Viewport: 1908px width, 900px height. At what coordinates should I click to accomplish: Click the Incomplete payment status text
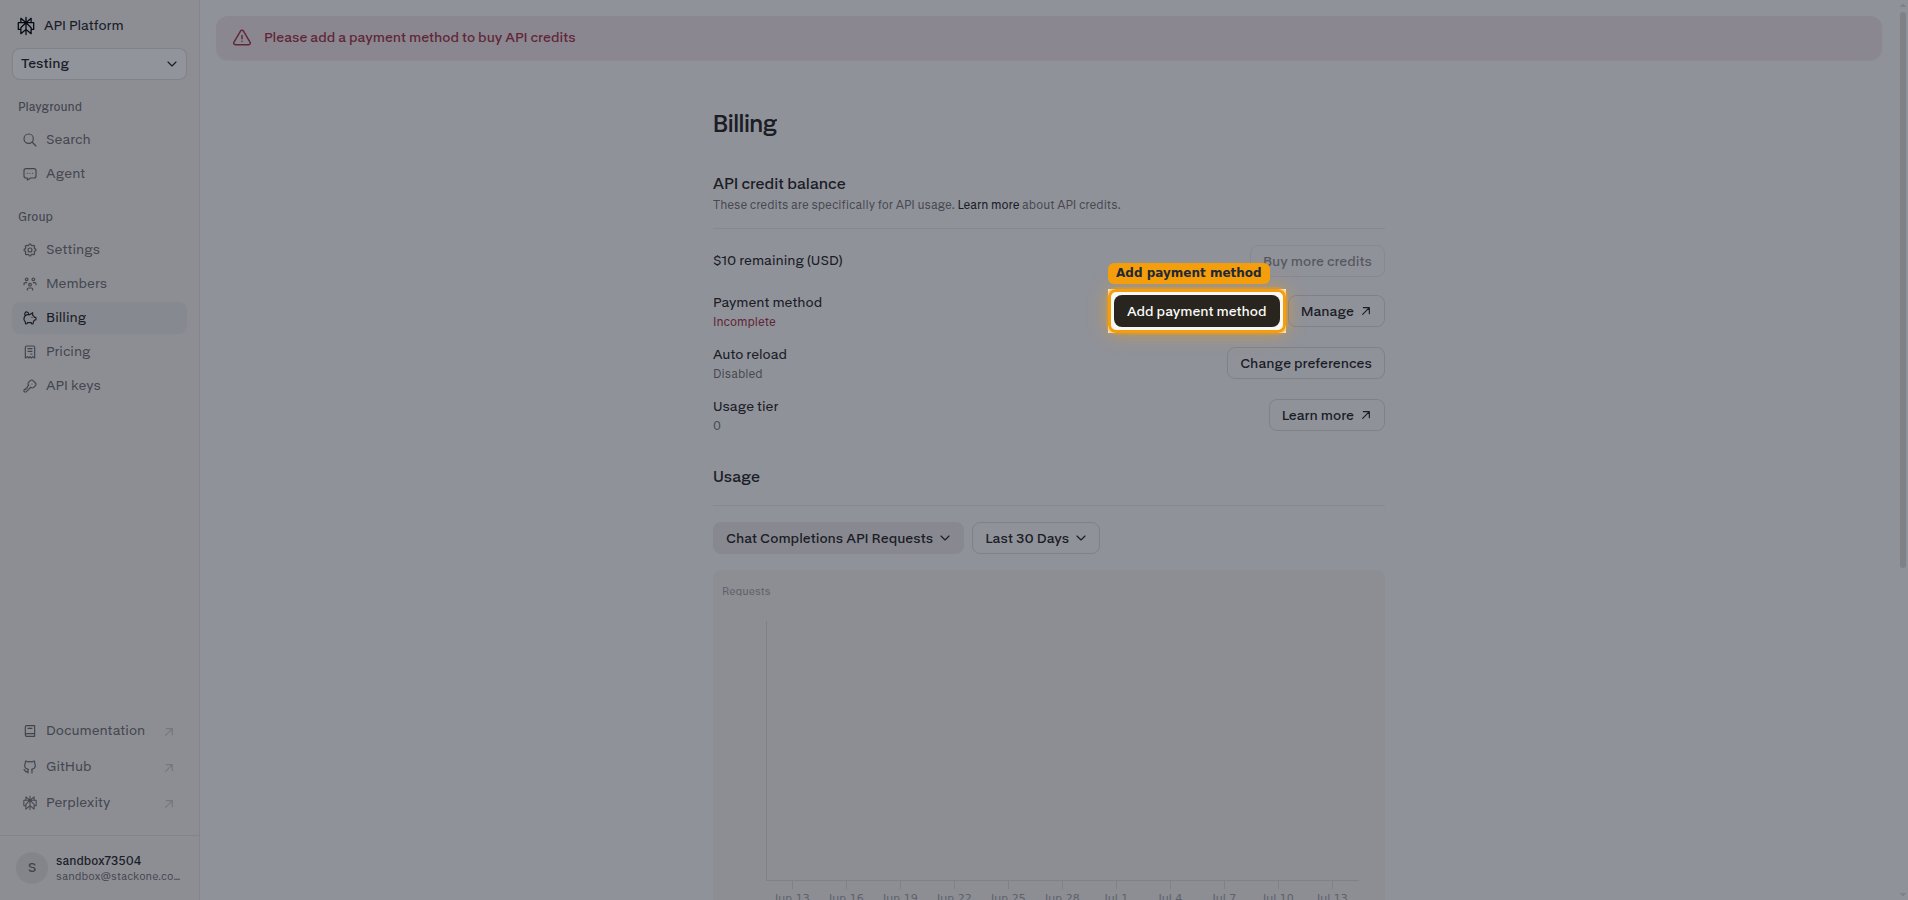tap(744, 322)
